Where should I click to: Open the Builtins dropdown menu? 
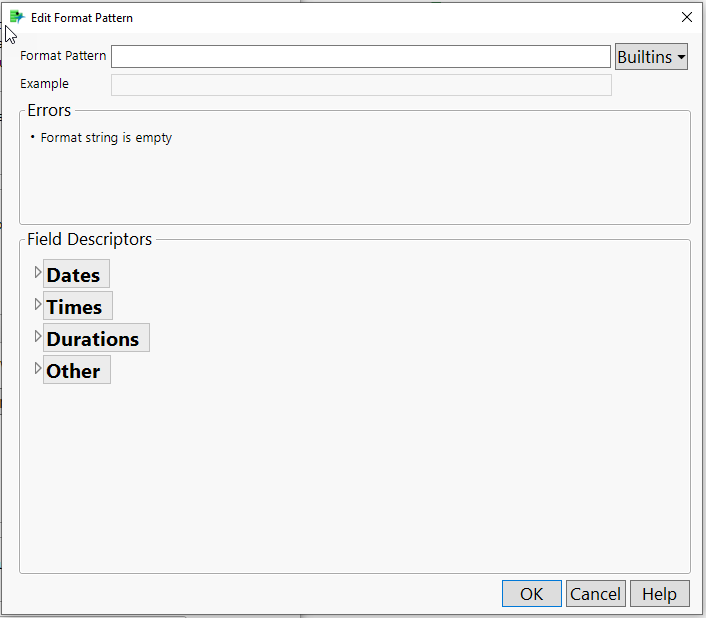click(x=651, y=57)
